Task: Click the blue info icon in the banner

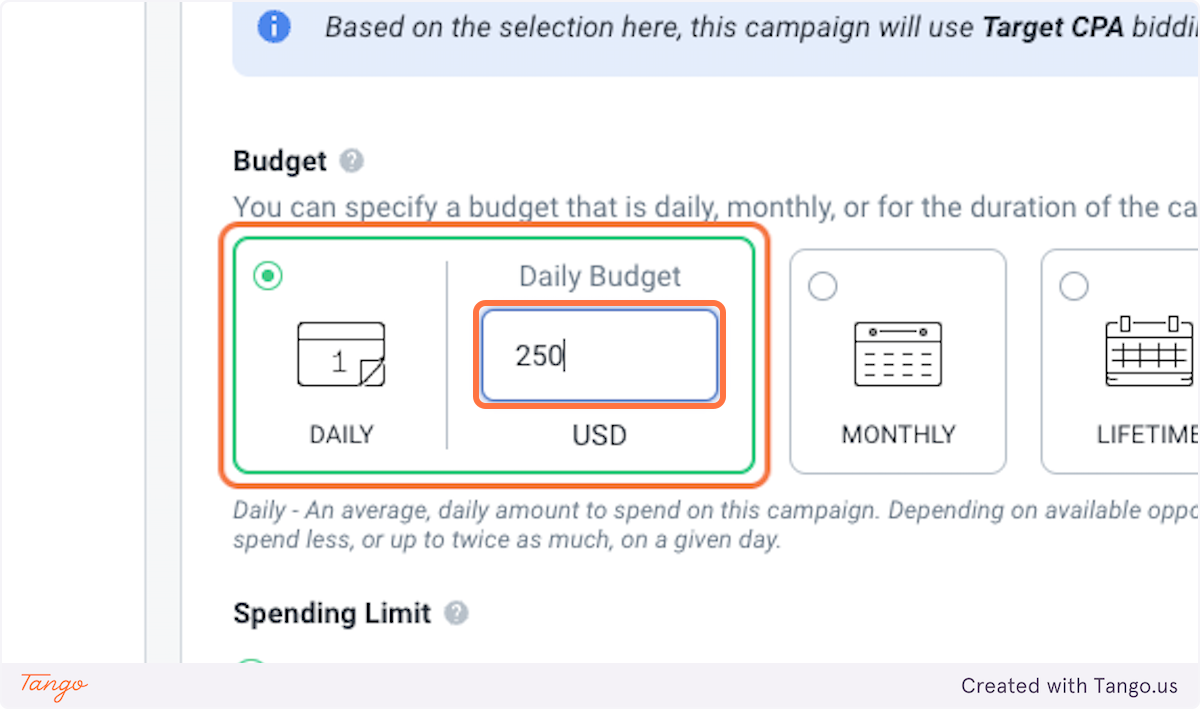Action: click(271, 26)
